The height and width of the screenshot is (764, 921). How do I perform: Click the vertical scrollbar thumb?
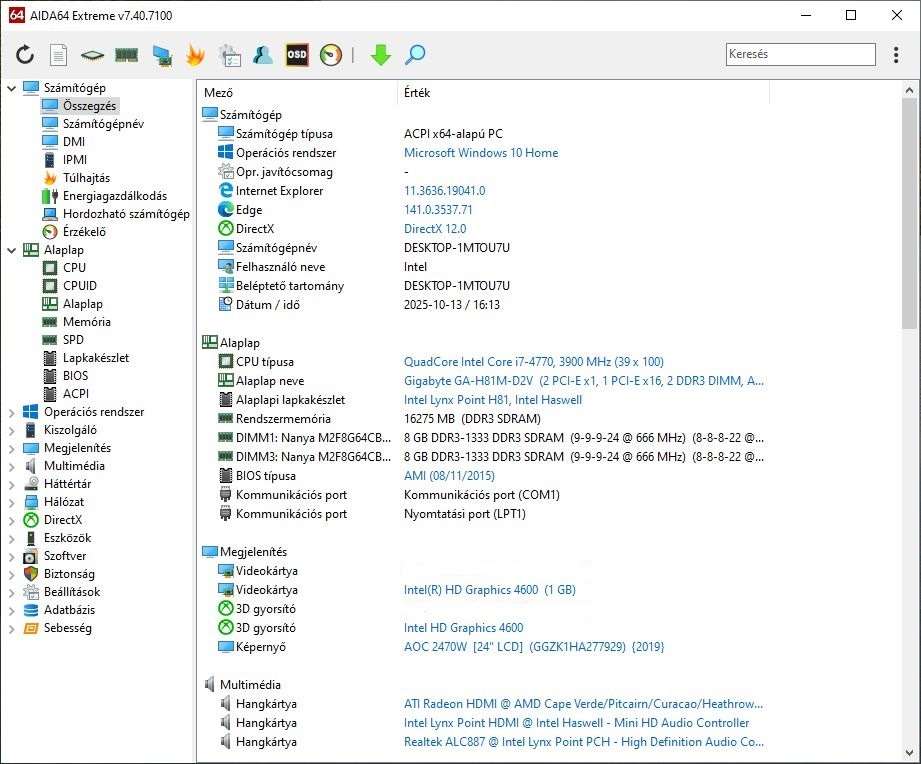[x=909, y=214]
